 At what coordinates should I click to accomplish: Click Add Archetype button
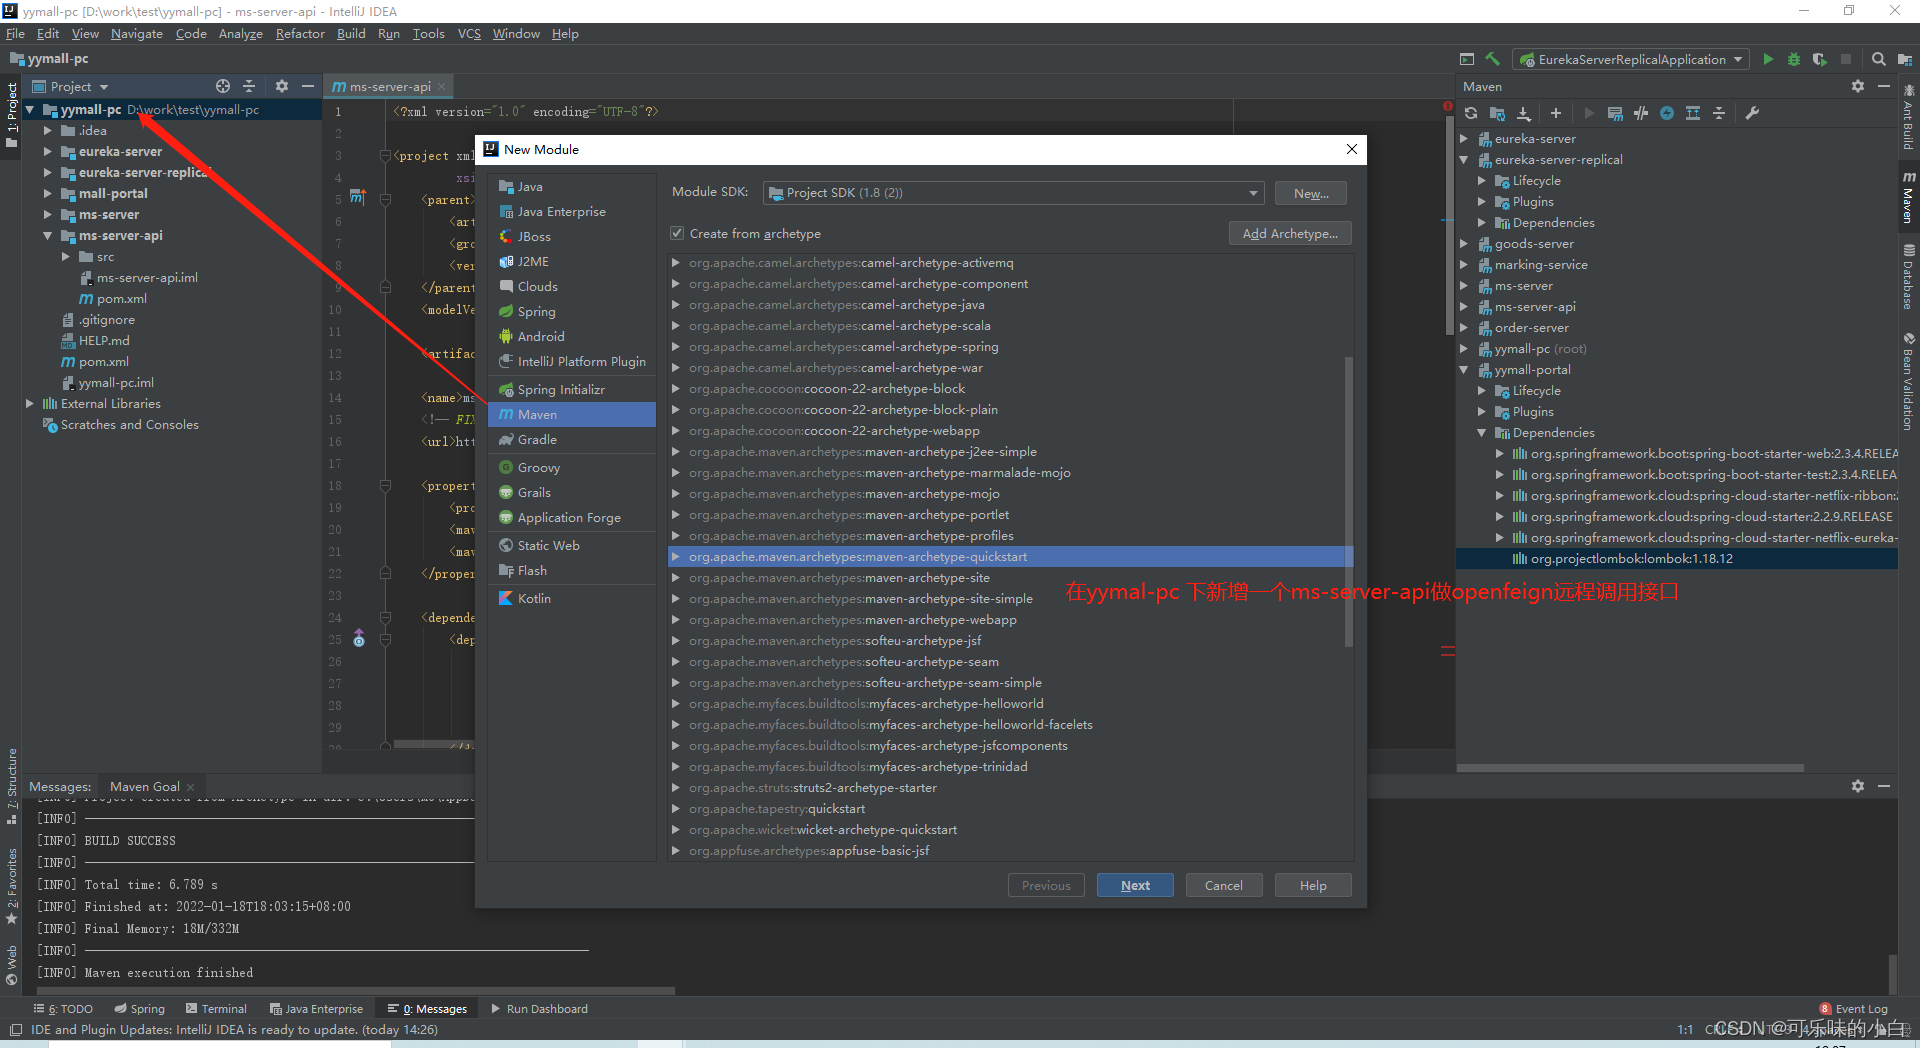(x=1290, y=233)
